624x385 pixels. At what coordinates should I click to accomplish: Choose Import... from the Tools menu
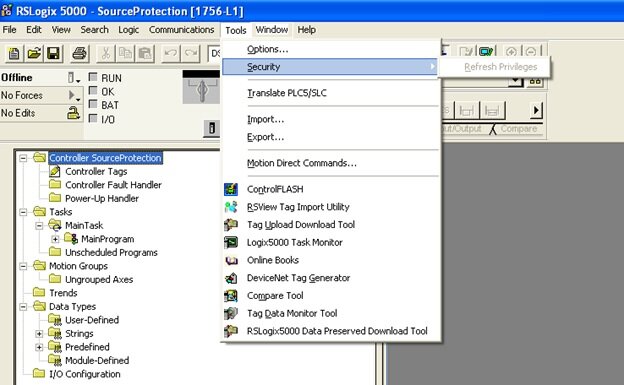click(x=330, y=119)
